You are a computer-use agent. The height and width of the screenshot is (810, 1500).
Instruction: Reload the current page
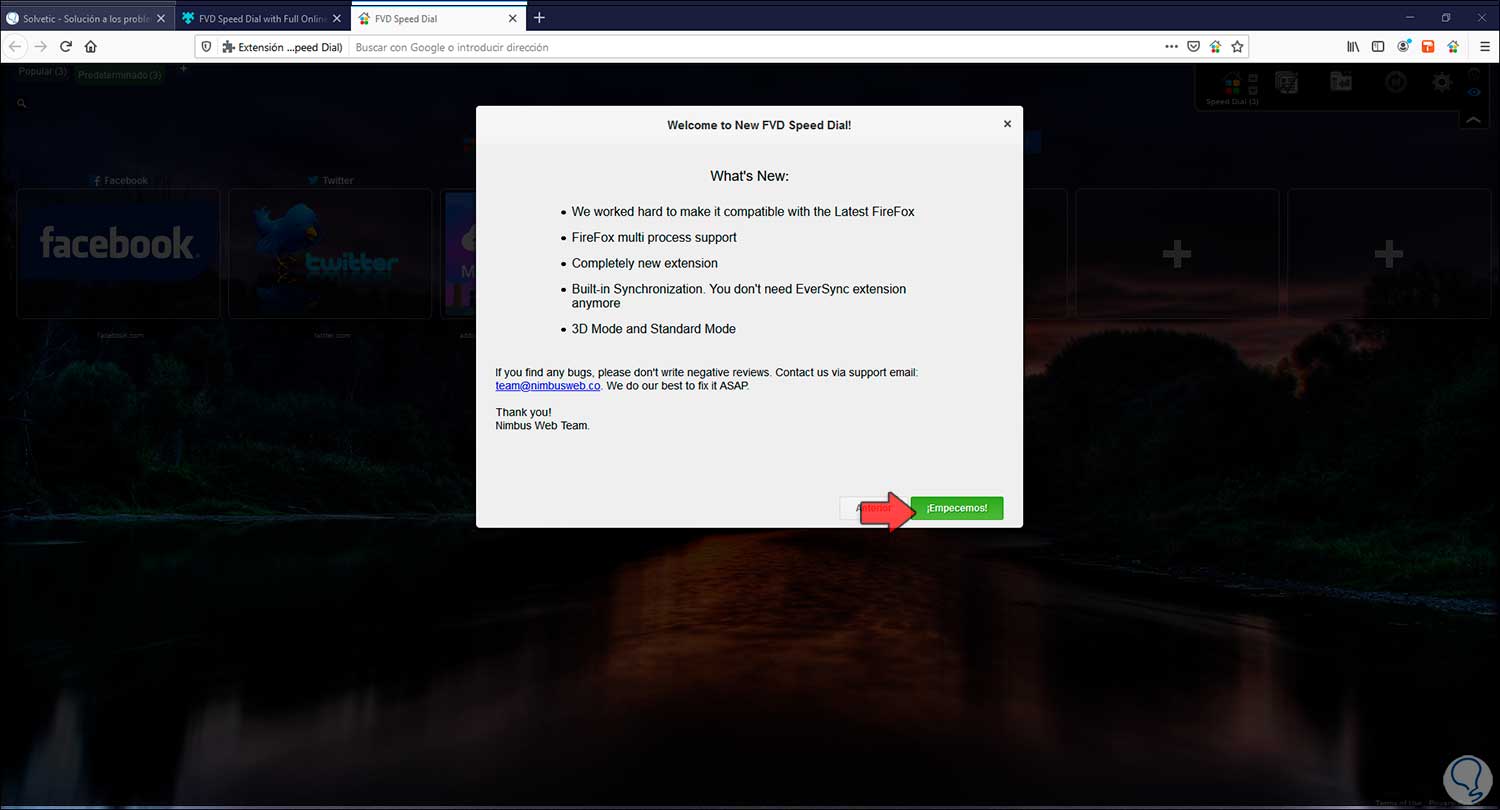(66, 47)
